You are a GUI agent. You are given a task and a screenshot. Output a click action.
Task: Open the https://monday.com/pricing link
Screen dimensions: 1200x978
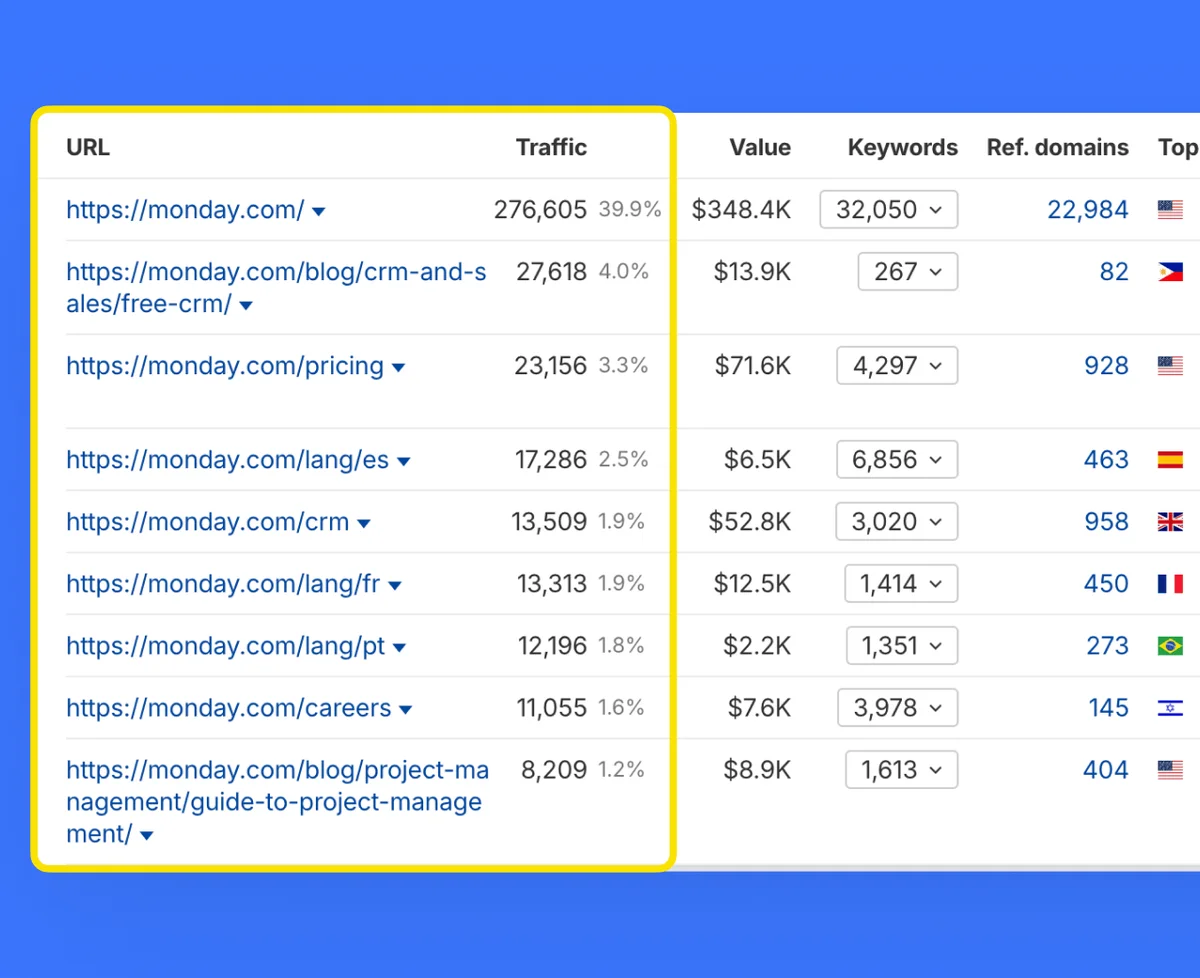click(x=225, y=366)
